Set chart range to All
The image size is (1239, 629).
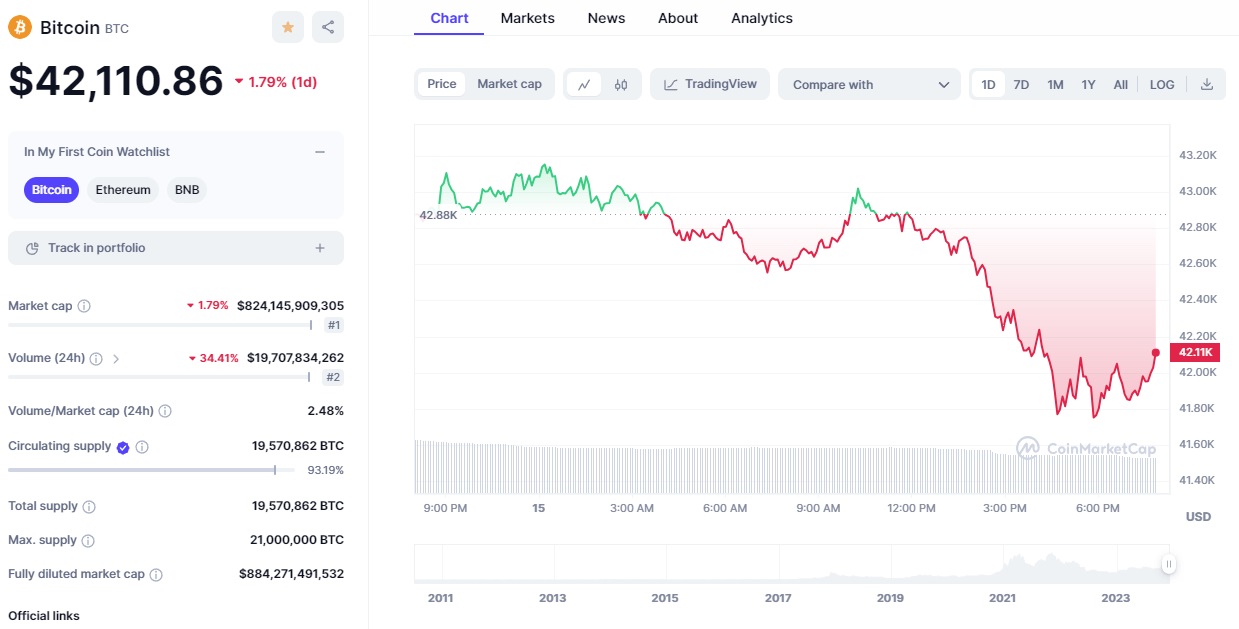(x=1121, y=85)
